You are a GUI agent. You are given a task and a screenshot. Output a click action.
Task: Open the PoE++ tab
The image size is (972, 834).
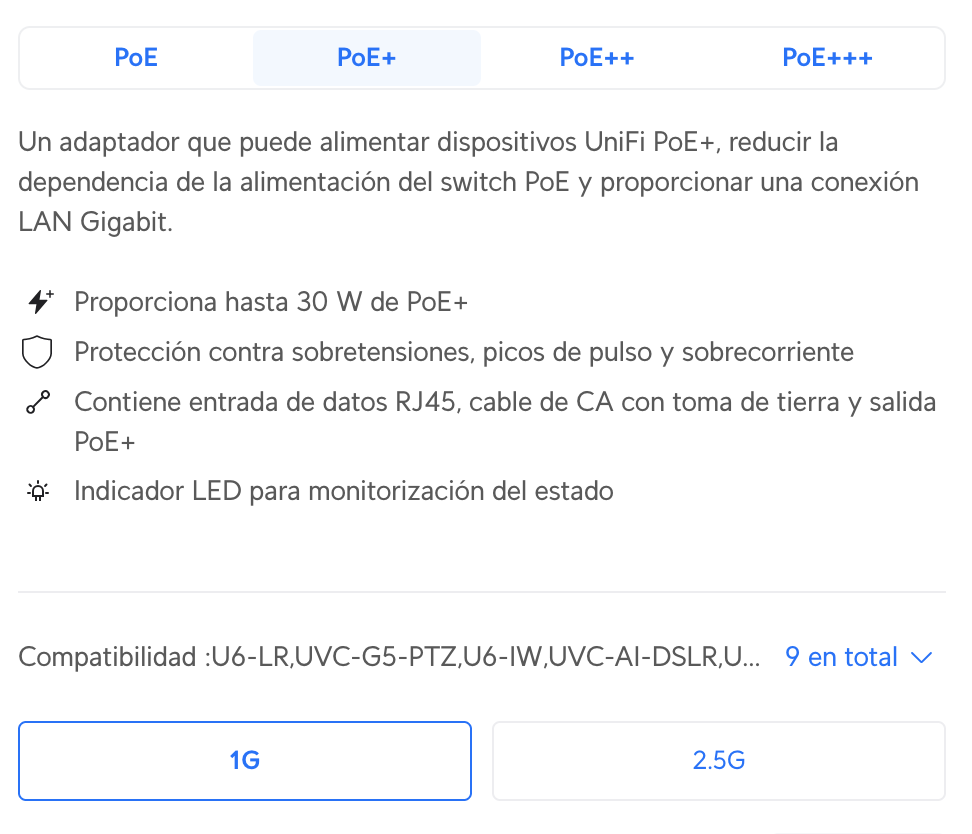[597, 57]
